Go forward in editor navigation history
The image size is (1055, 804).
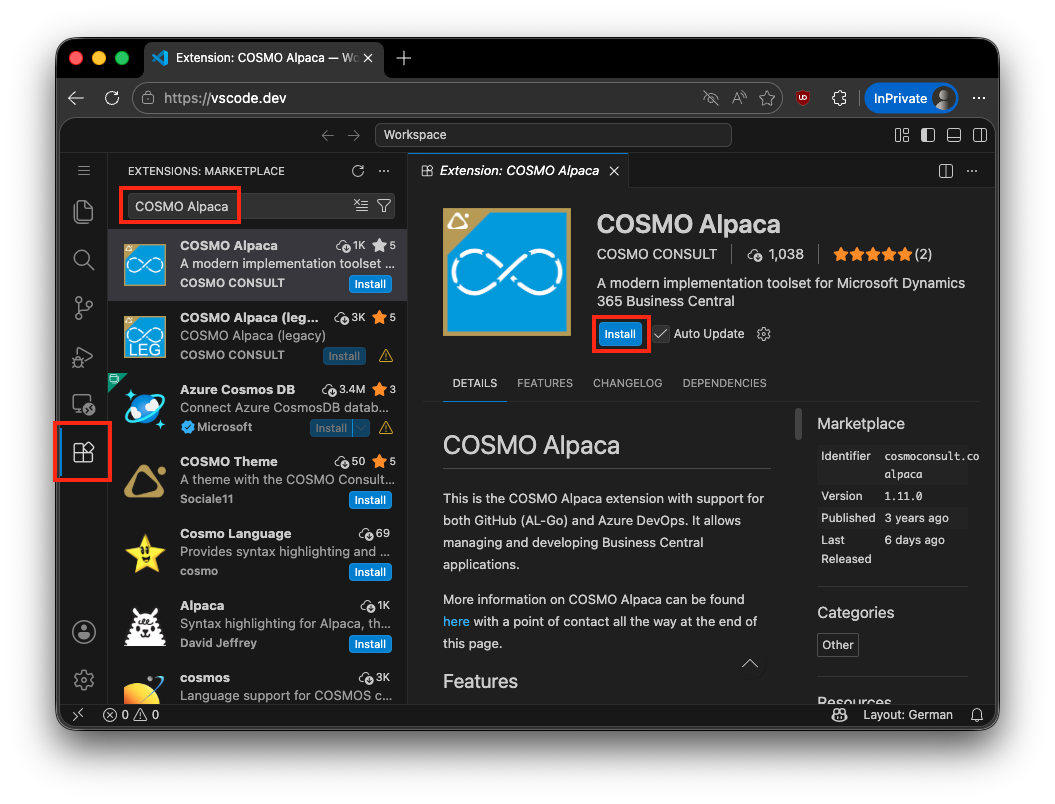pos(354,135)
